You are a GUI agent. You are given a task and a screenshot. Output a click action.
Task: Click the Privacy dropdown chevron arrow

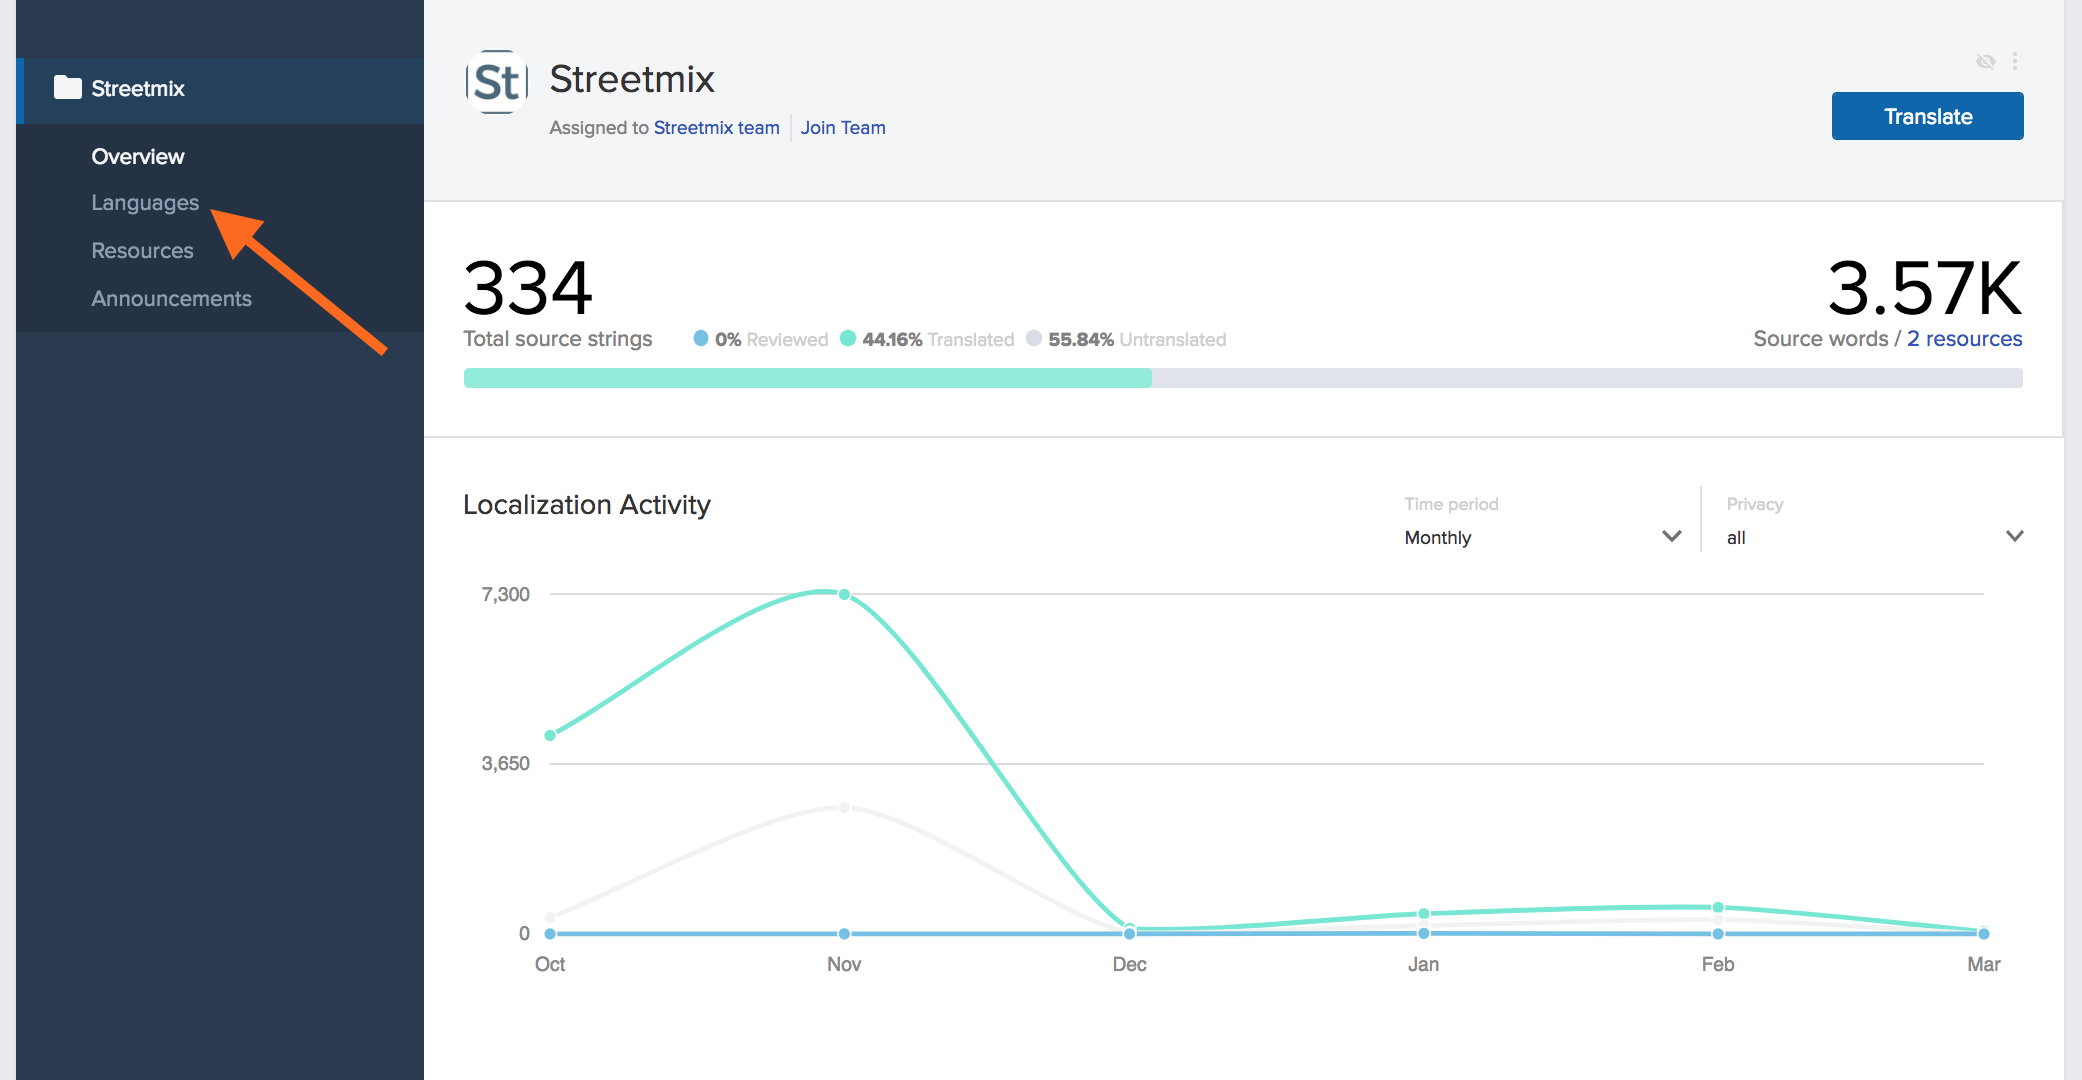[x=2015, y=536]
